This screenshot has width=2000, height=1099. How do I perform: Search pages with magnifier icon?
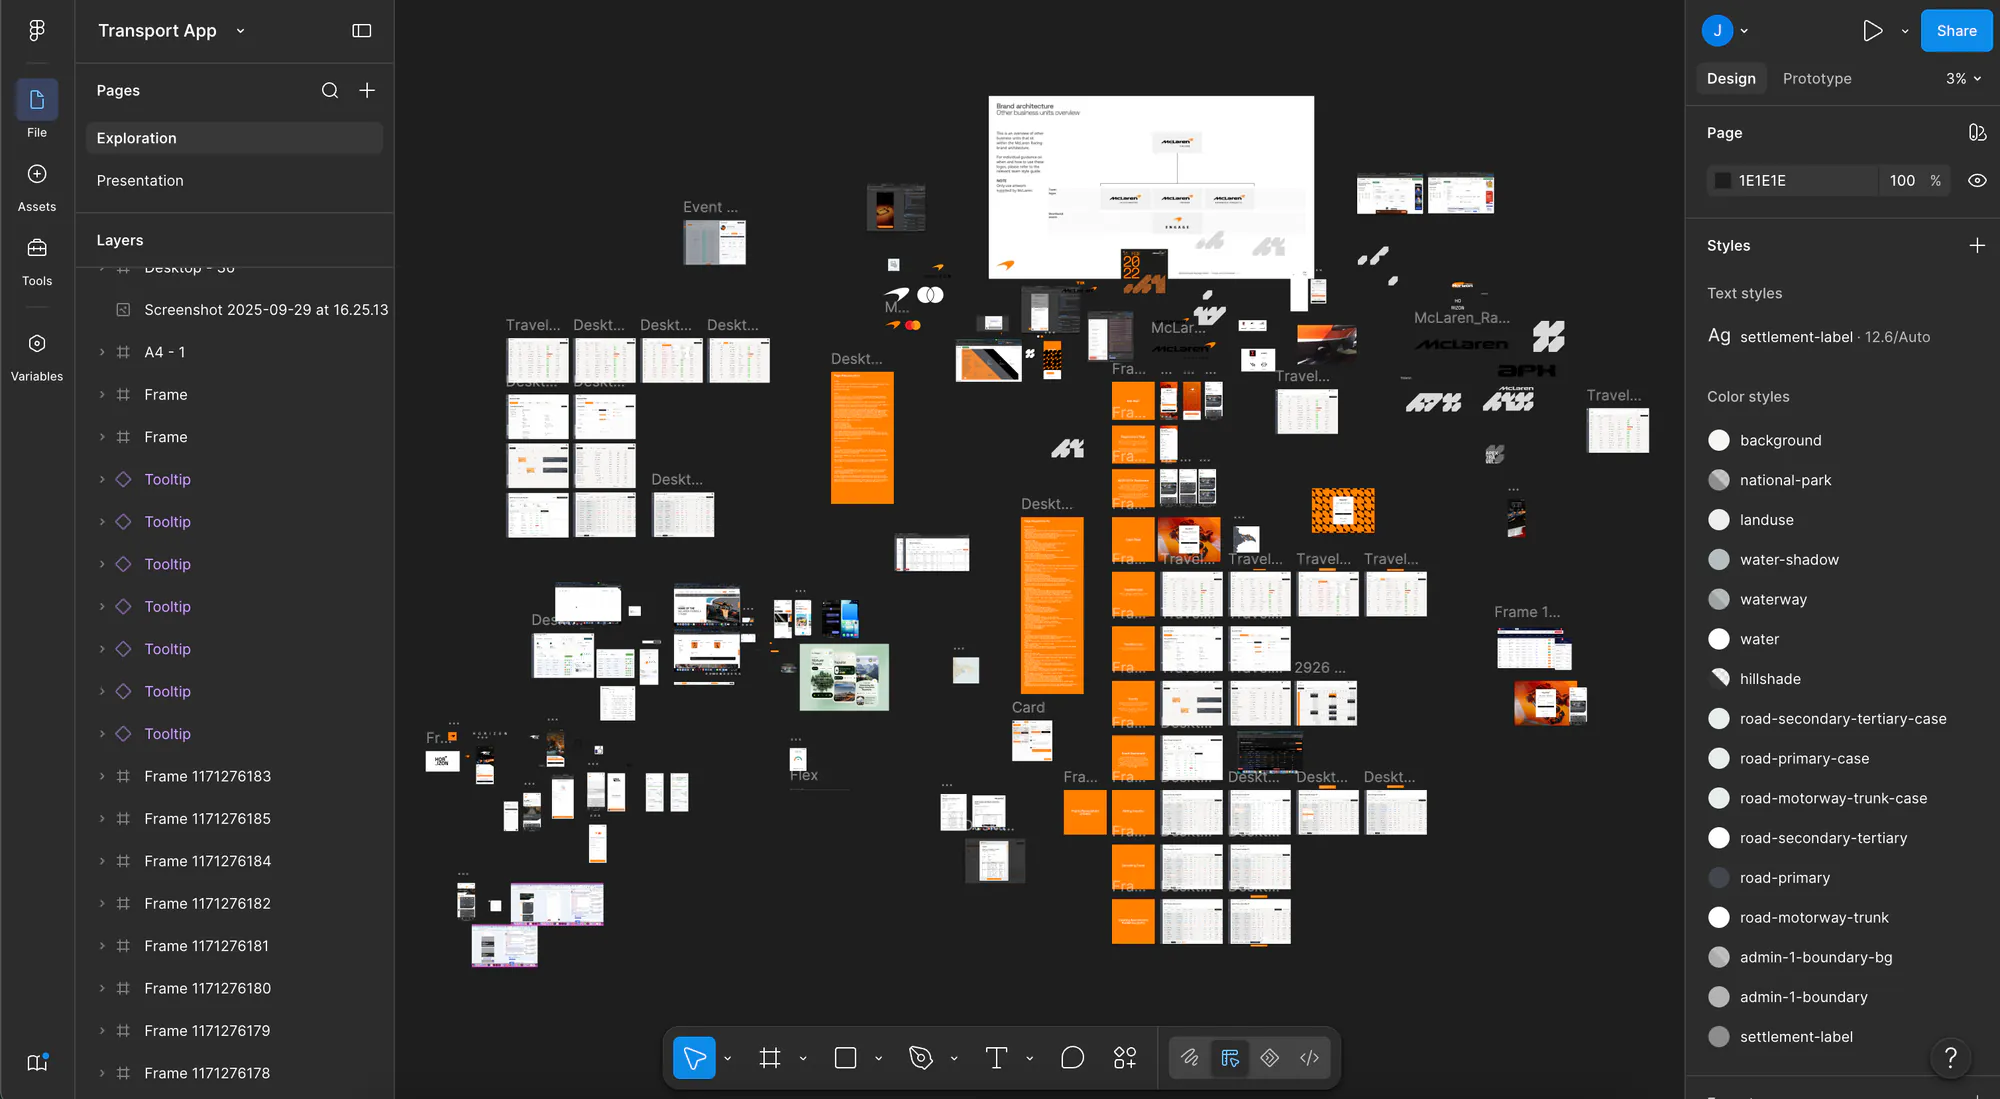pyautogui.click(x=330, y=91)
